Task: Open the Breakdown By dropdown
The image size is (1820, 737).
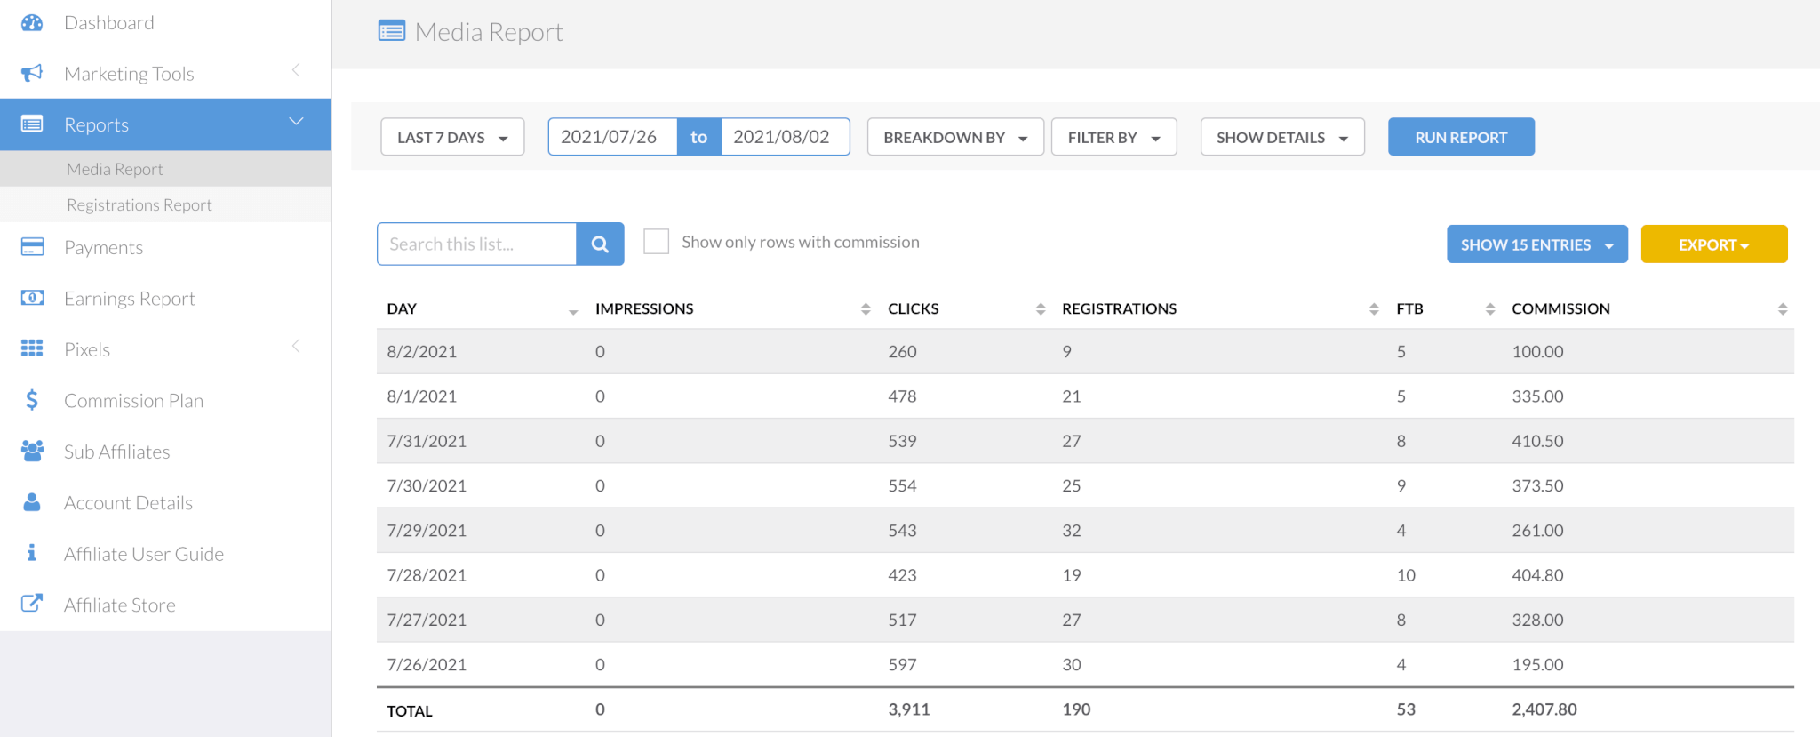Action: click(955, 137)
